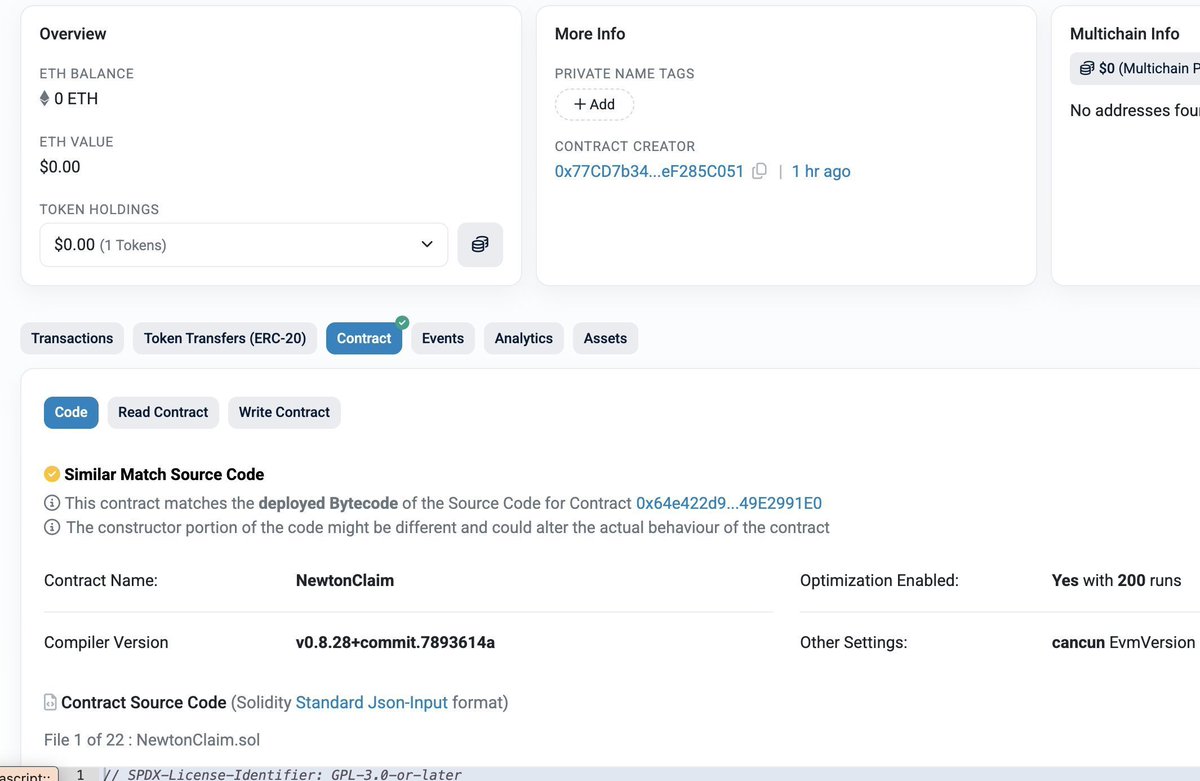The width and height of the screenshot is (1200, 781).
Task: Switch to the Token Transfers (ERC-20) tab
Action: tap(225, 338)
